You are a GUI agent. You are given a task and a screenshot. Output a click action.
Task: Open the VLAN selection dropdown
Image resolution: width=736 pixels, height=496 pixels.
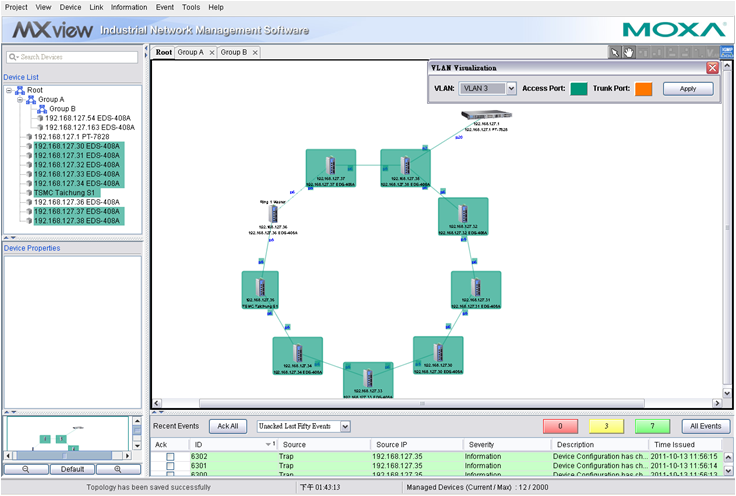coord(511,88)
